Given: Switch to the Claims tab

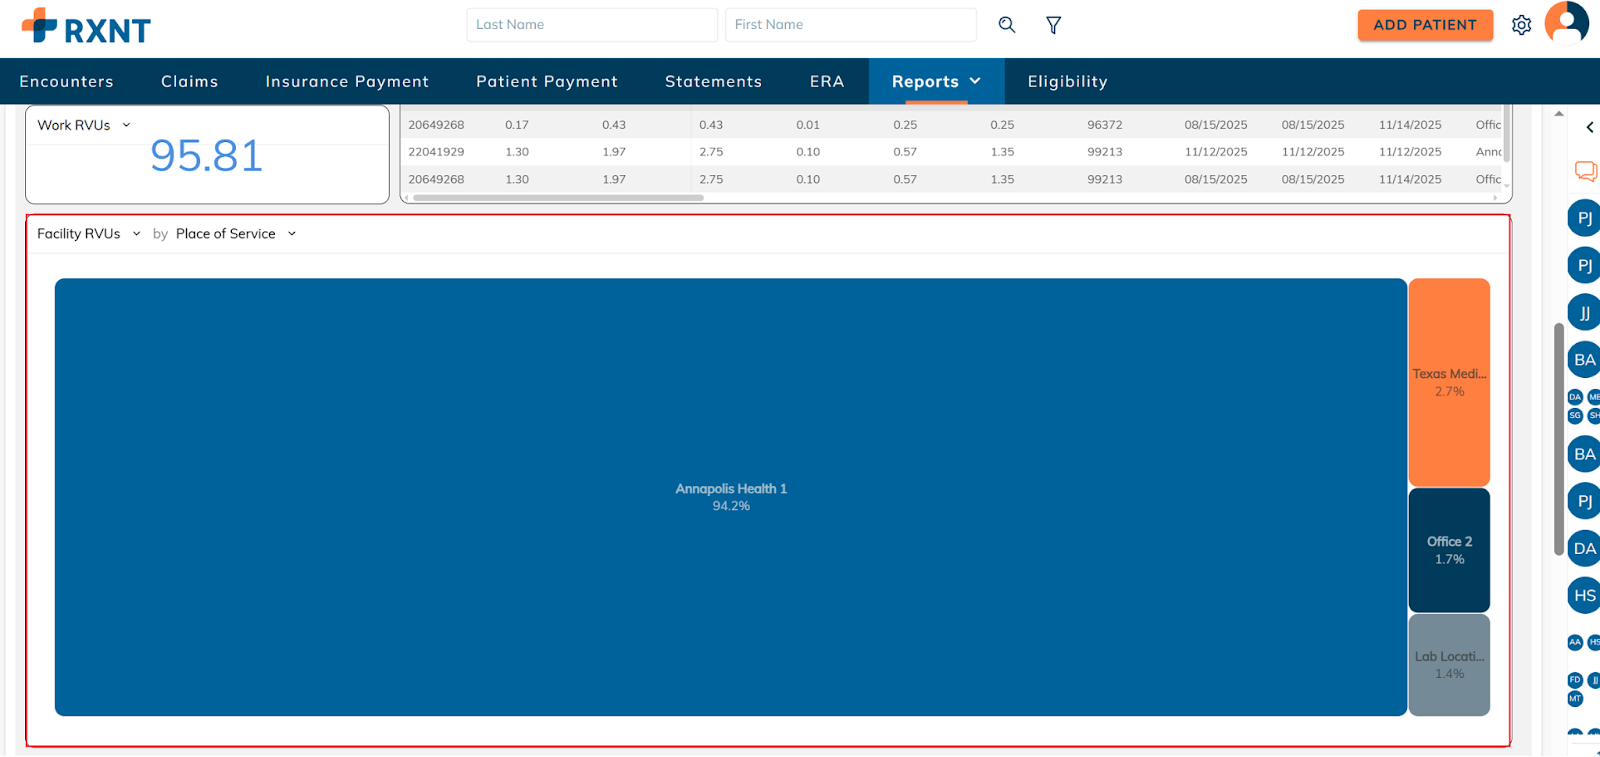Looking at the screenshot, I should tap(189, 82).
